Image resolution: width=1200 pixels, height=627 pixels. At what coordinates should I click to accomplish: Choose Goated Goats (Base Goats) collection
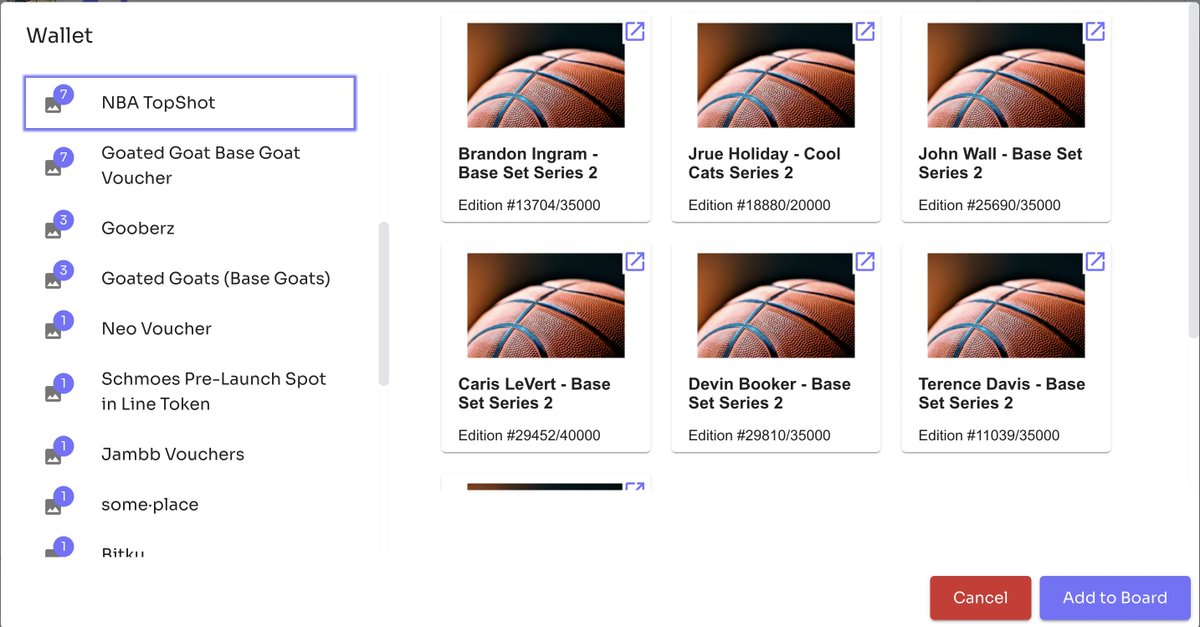pyautogui.click(x=190, y=278)
